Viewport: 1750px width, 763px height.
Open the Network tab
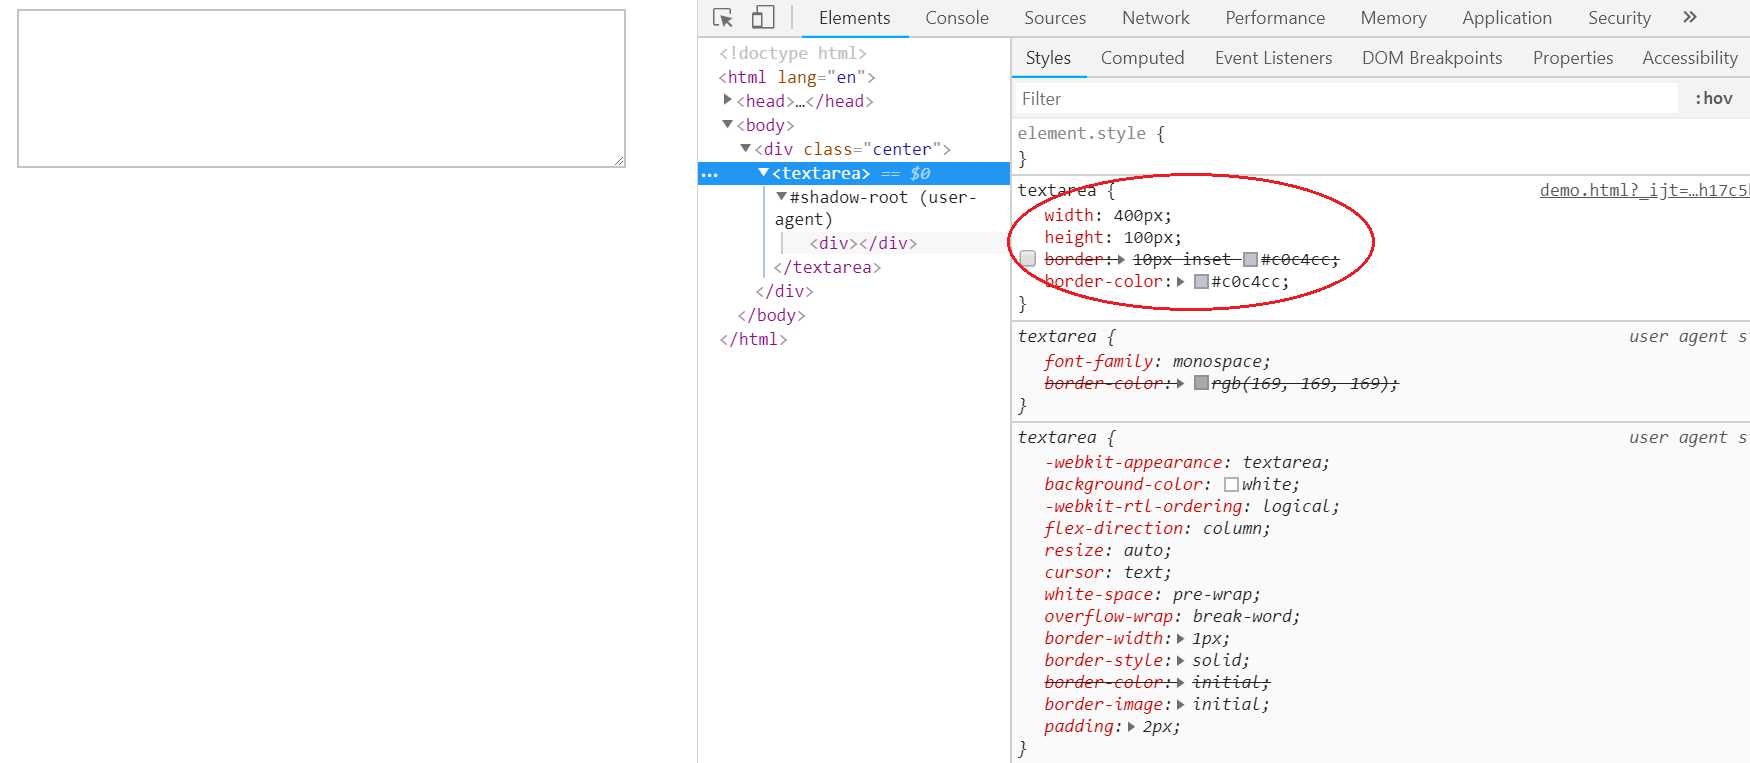1156,18
